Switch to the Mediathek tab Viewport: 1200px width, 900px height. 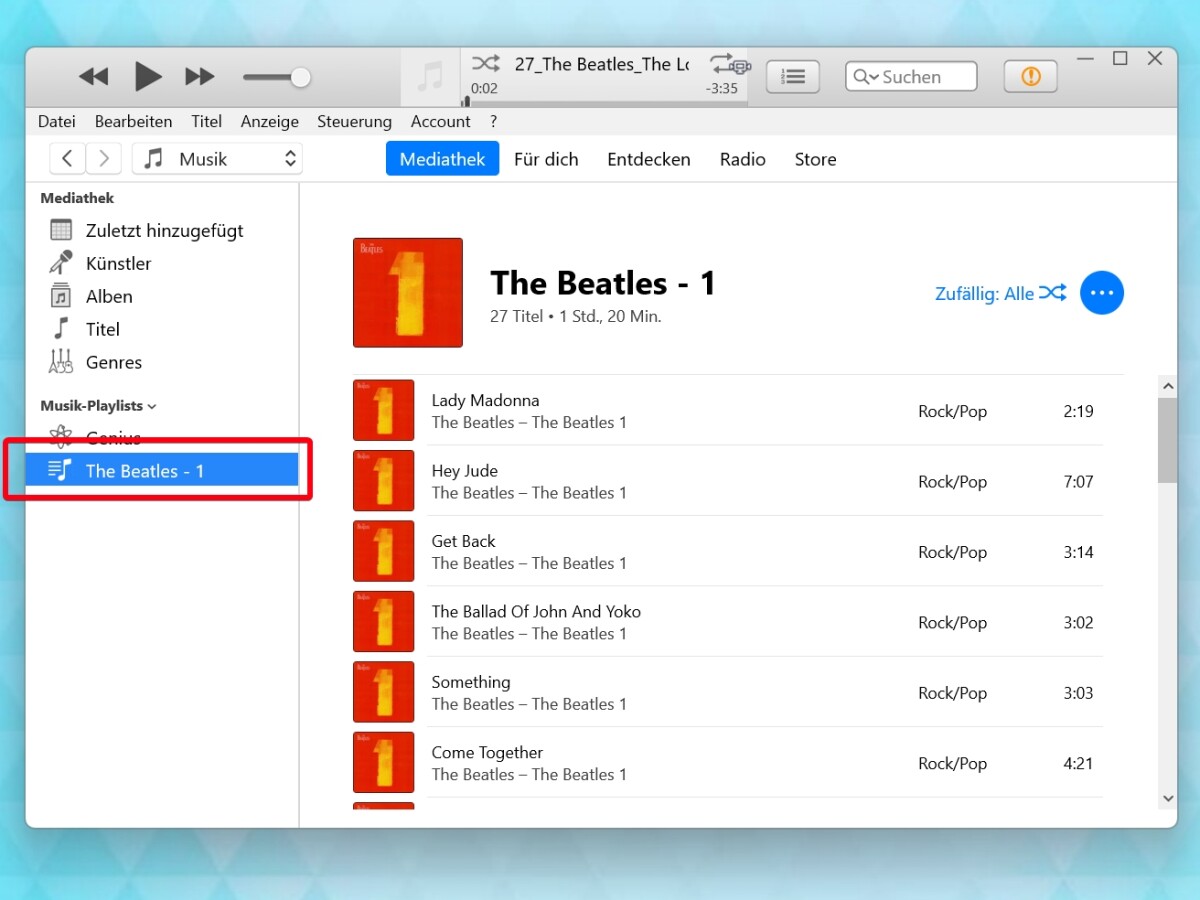coord(442,159)
